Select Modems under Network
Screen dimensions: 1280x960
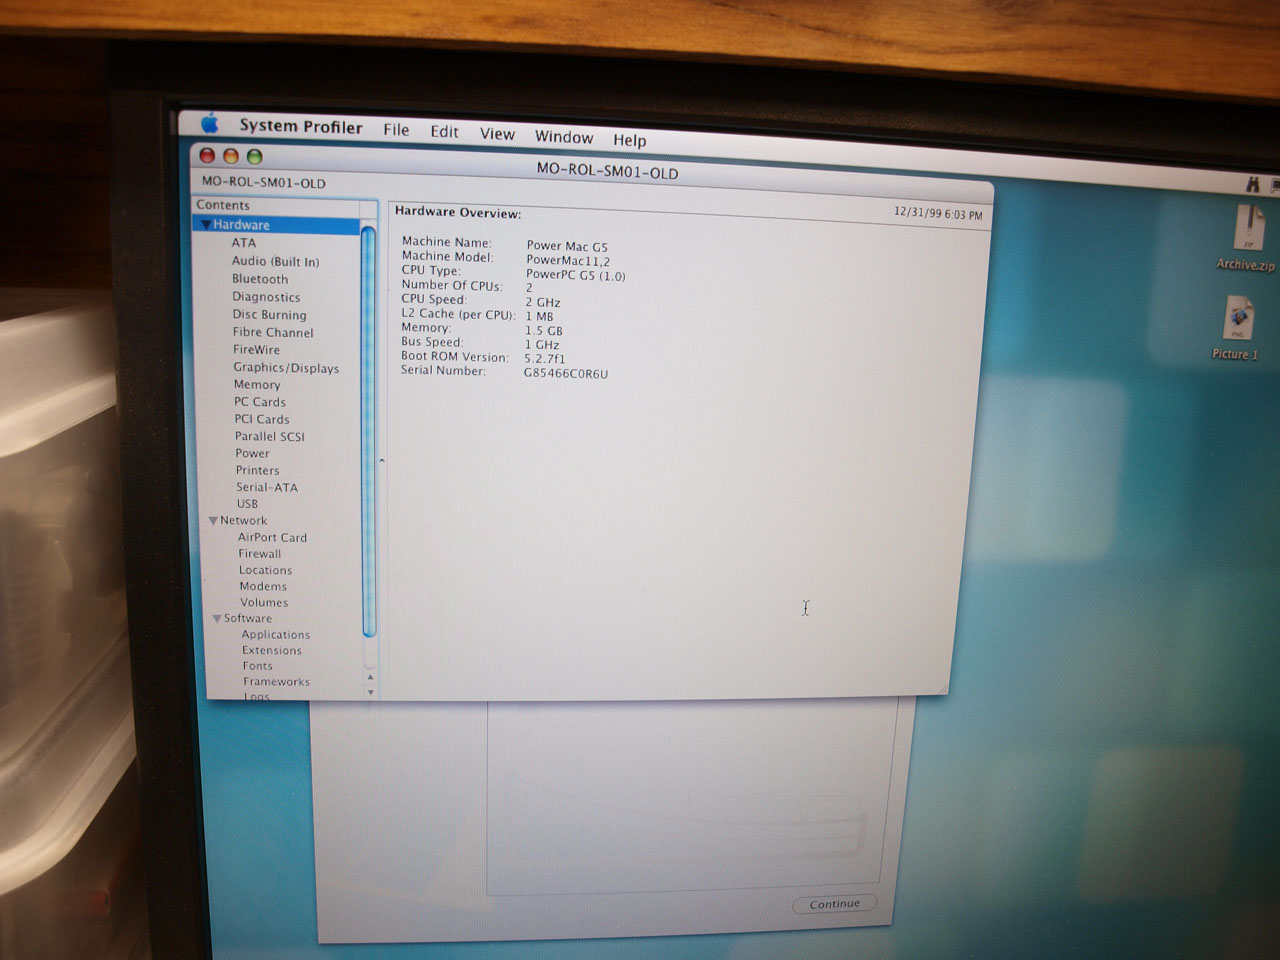coord(263,587)
